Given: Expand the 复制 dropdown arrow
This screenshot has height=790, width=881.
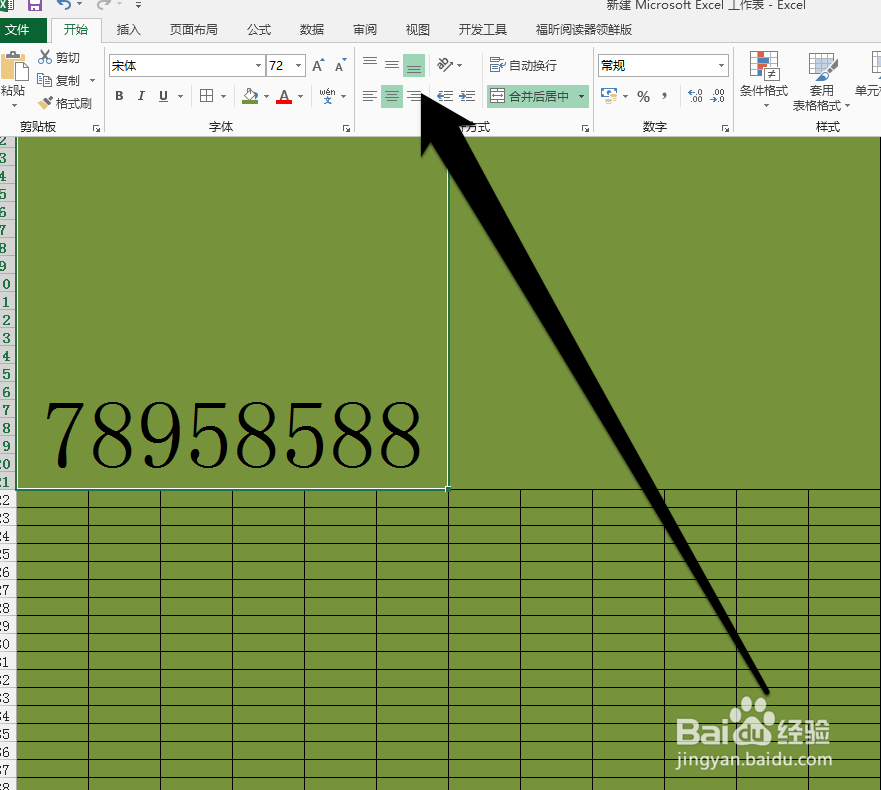Looking at the screenshot, I should tap(92, 80).
